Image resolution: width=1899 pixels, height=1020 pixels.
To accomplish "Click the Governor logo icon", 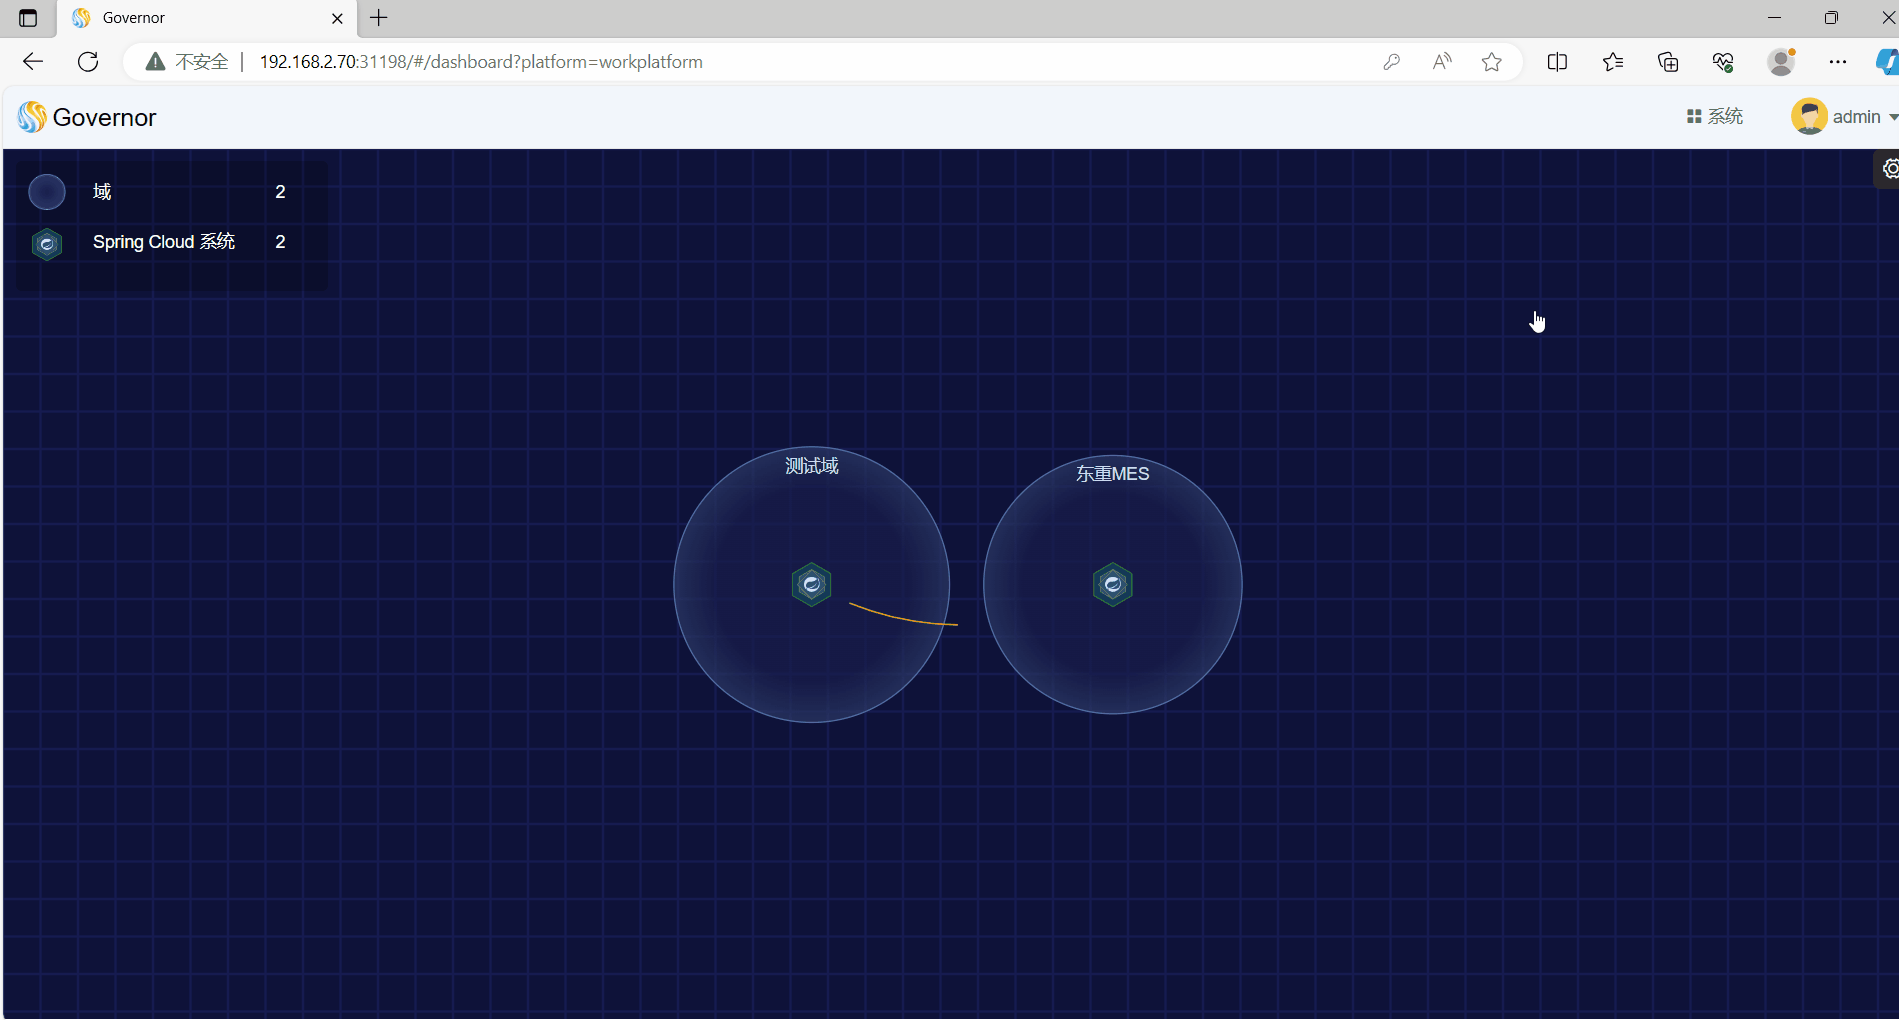I will (x=32, y=117).
